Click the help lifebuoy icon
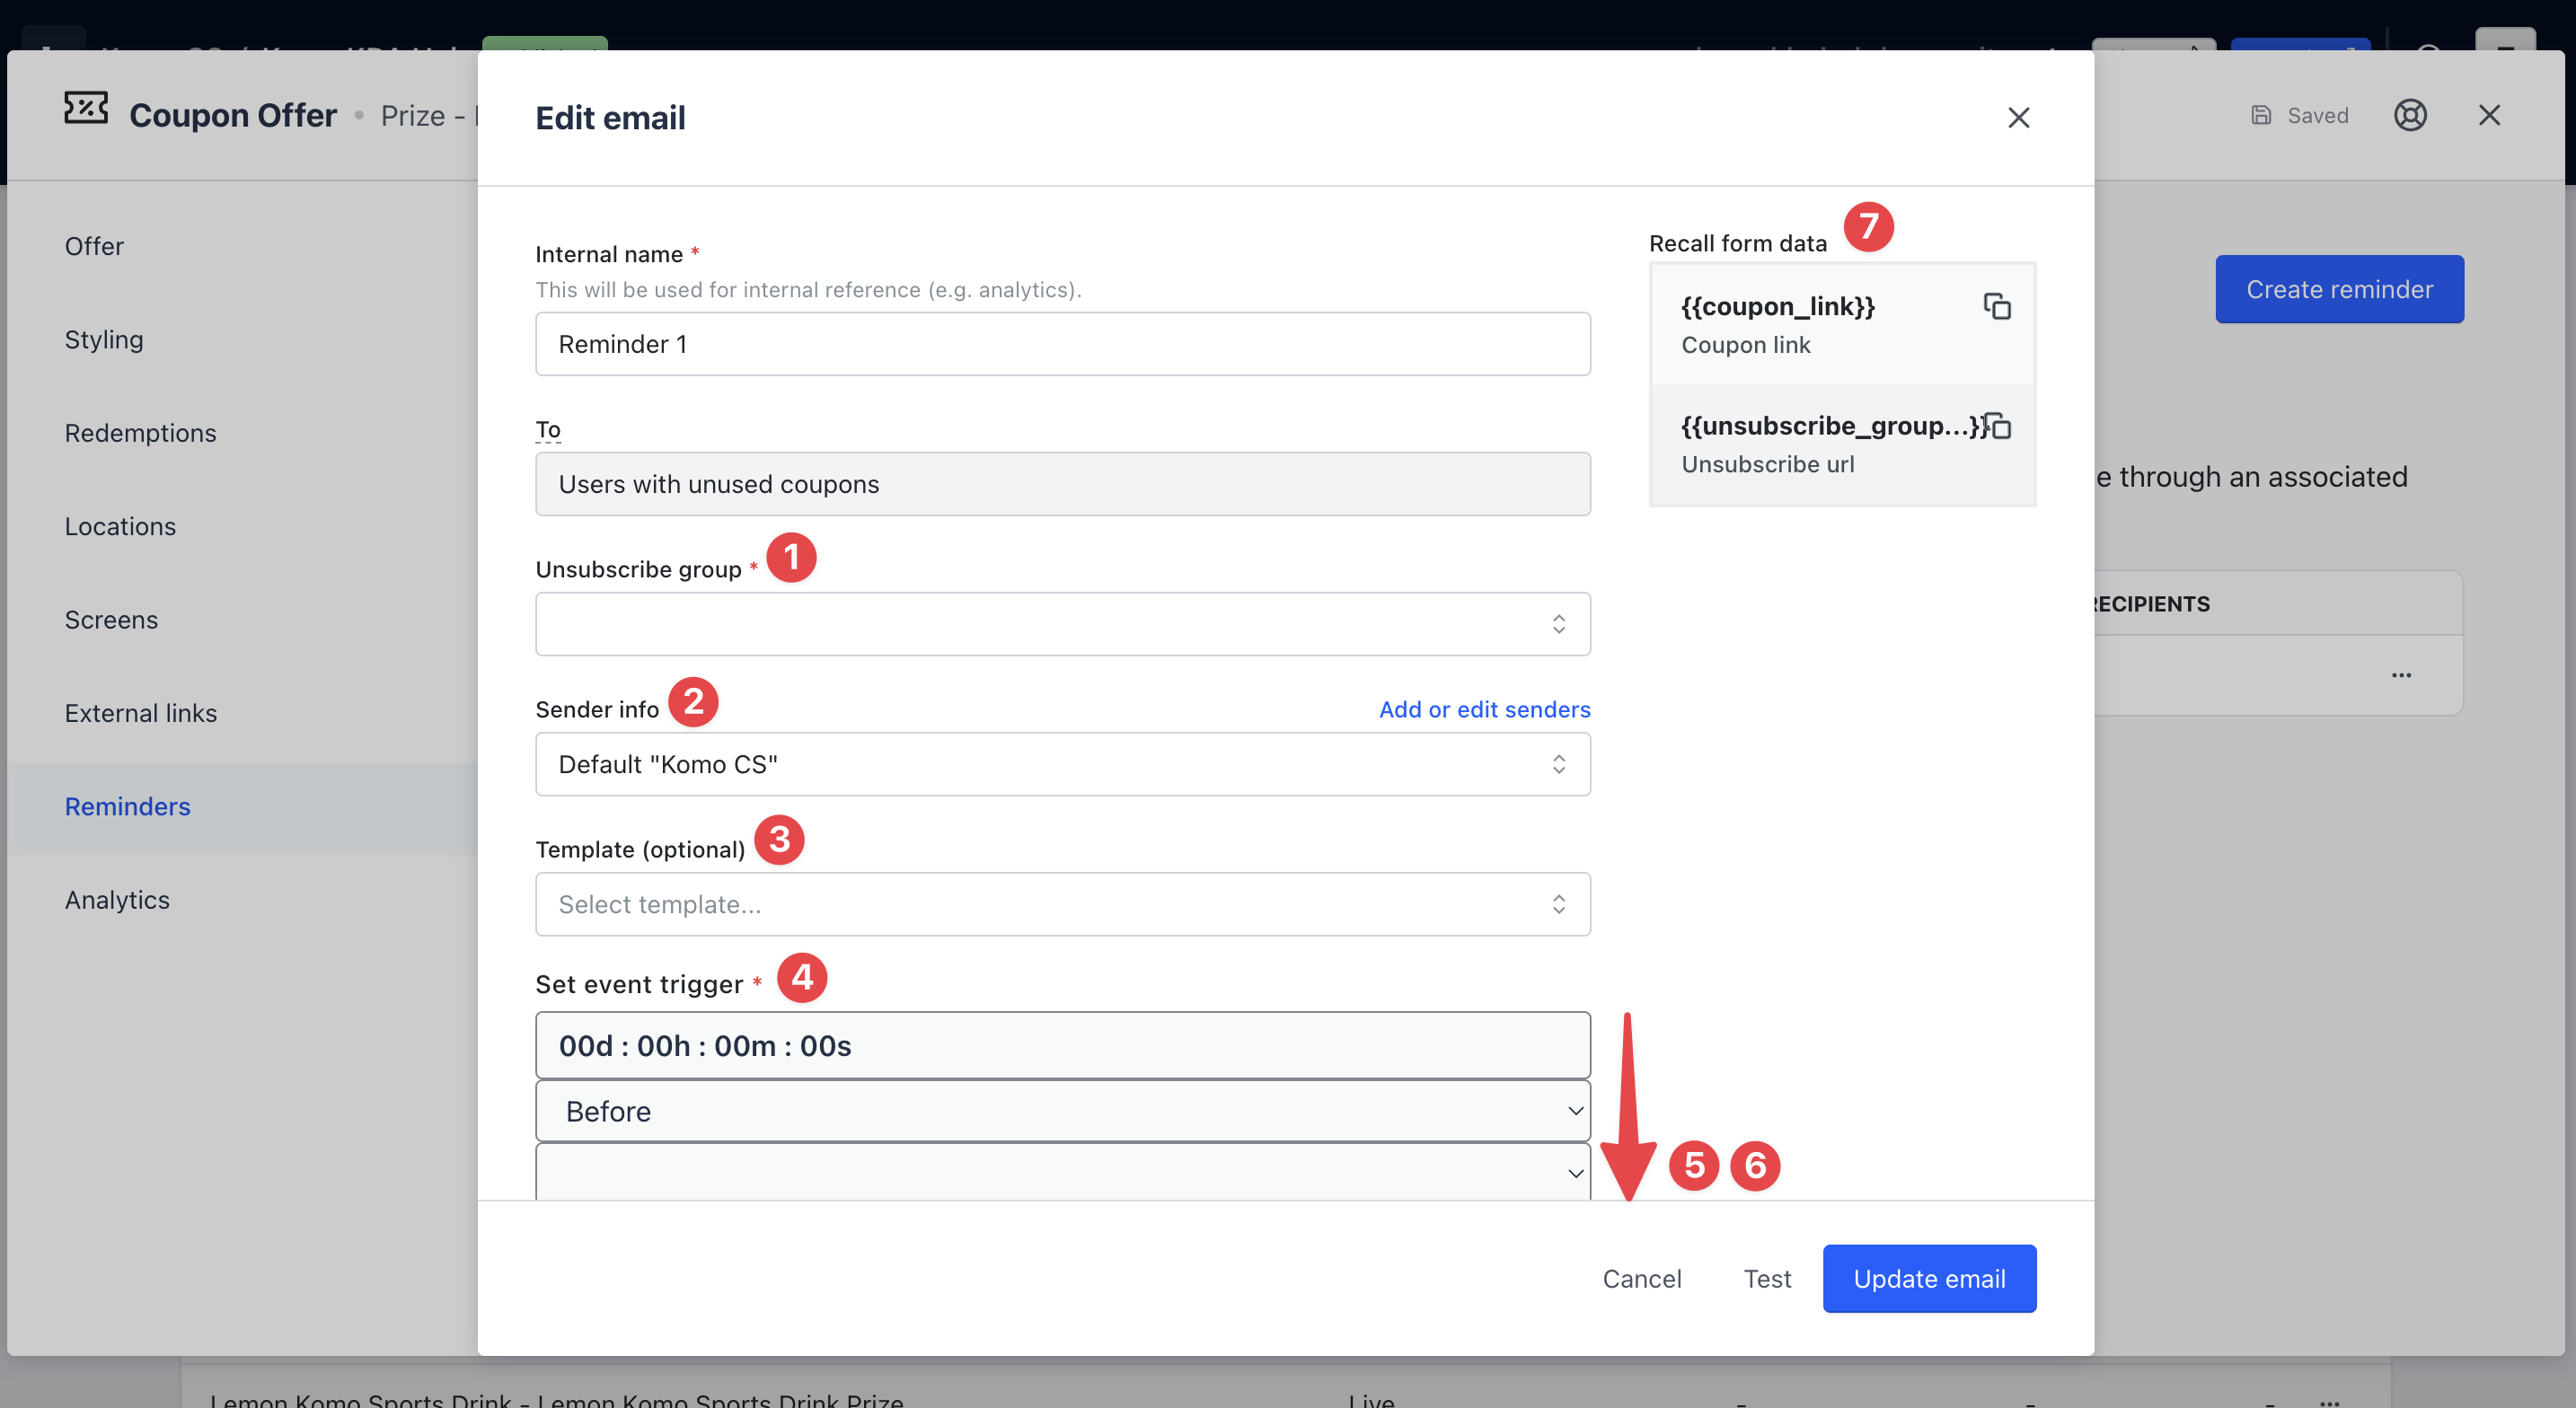Viewport: 2576px width, 1408px height. pos(2410,116)
